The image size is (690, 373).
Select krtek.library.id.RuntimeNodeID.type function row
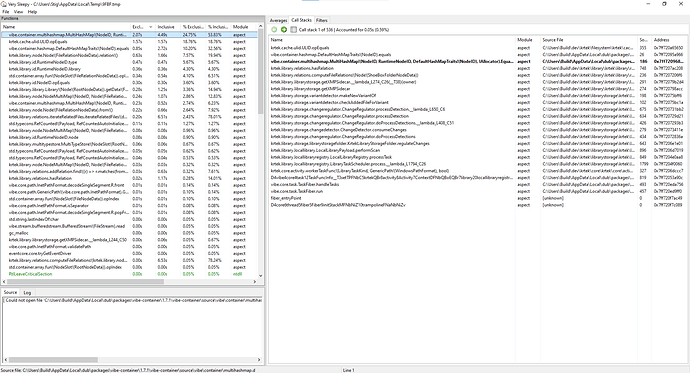(x=129, y=62)
